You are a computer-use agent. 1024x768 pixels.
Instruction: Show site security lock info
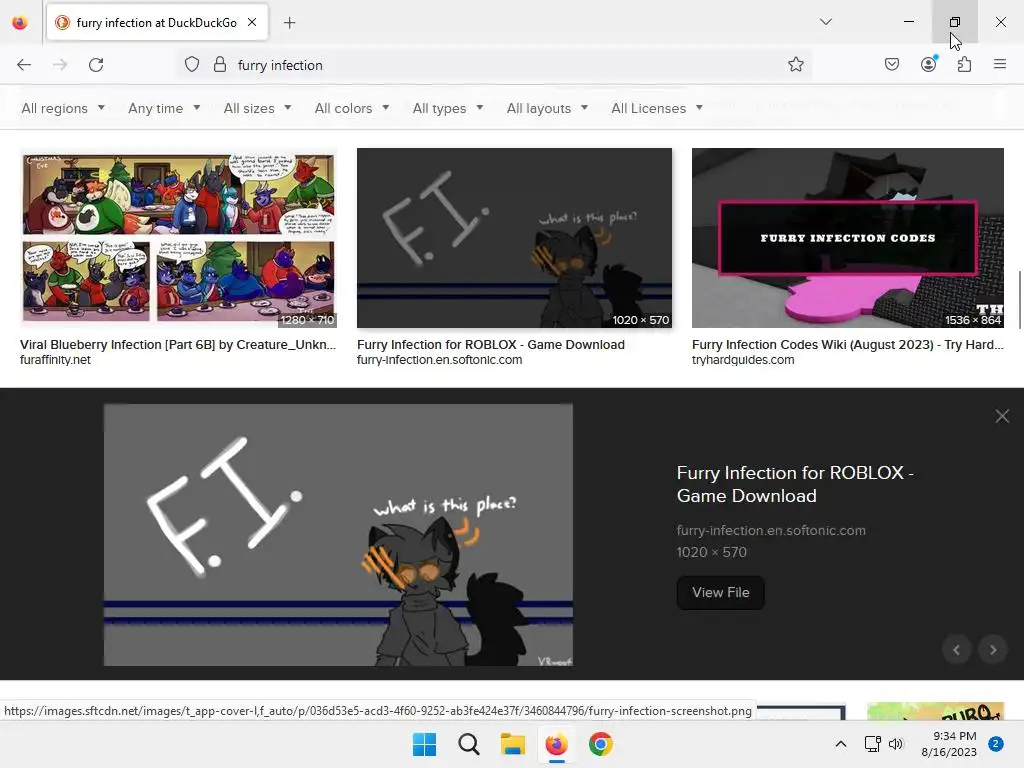tap(220, 65)
